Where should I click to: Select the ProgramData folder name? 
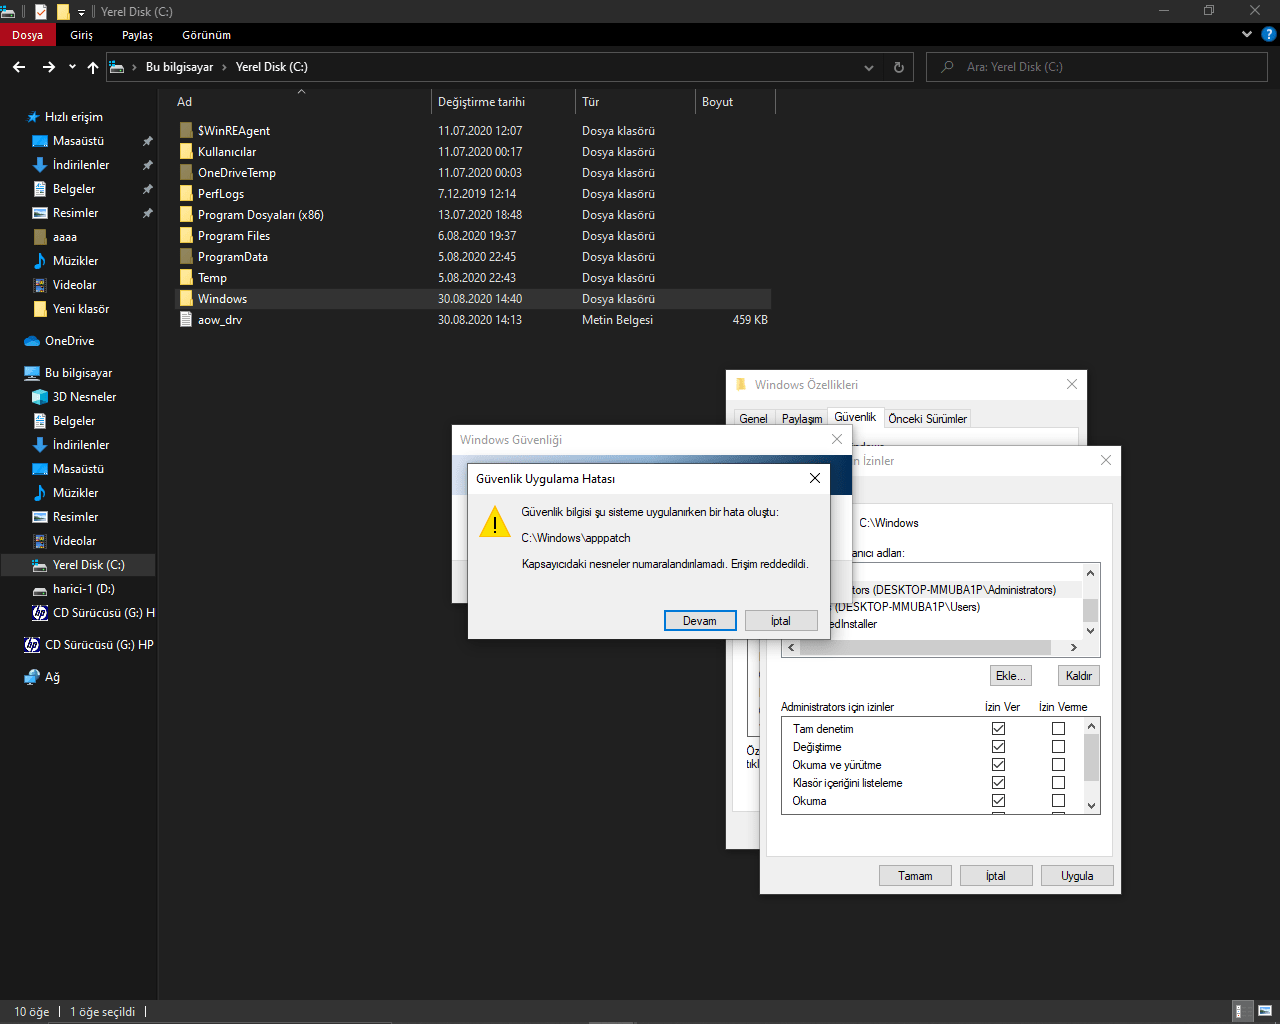(233, 257)
